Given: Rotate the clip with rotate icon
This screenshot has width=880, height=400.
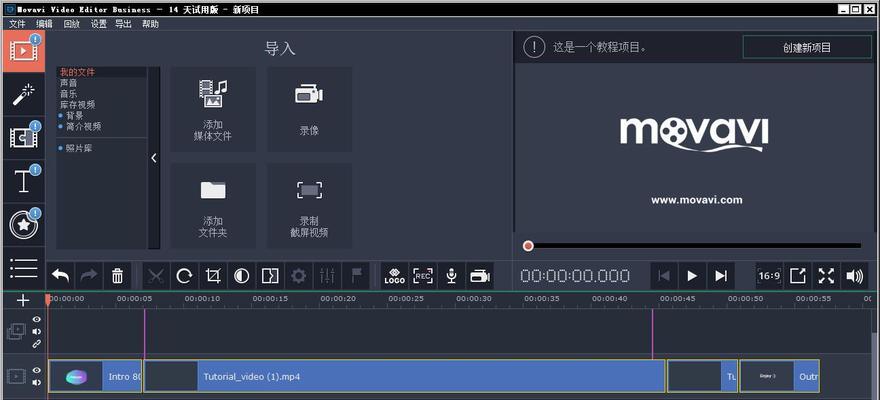Looking at the screenshot, I should [x=185, y=275].
